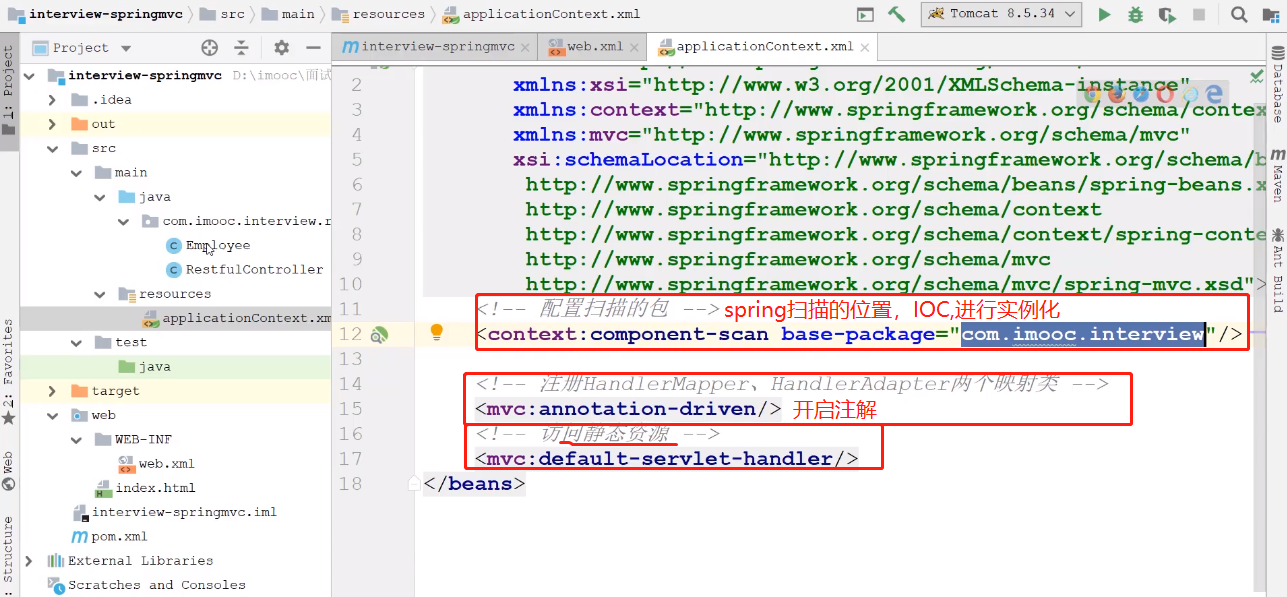Start debugging with the bug icon
Screen dimensions: 1287x597
coord(1135,14)
